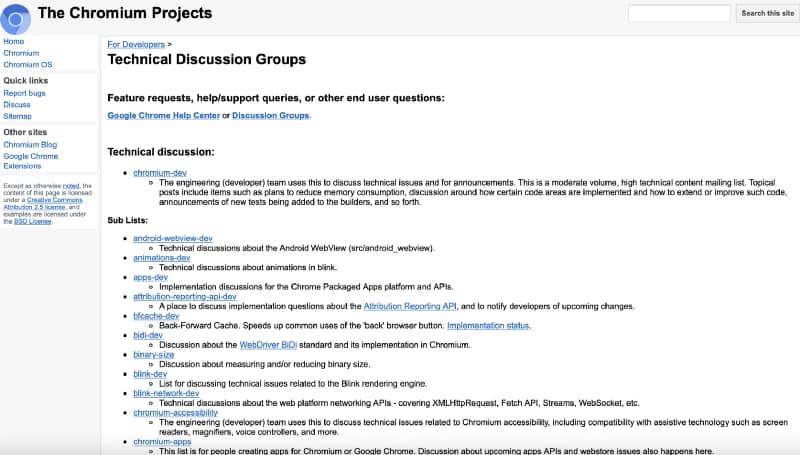Screen dimensions: 800x455
Task: Click the For Developers breadcrumb link
Action: [x=136, y=45]
